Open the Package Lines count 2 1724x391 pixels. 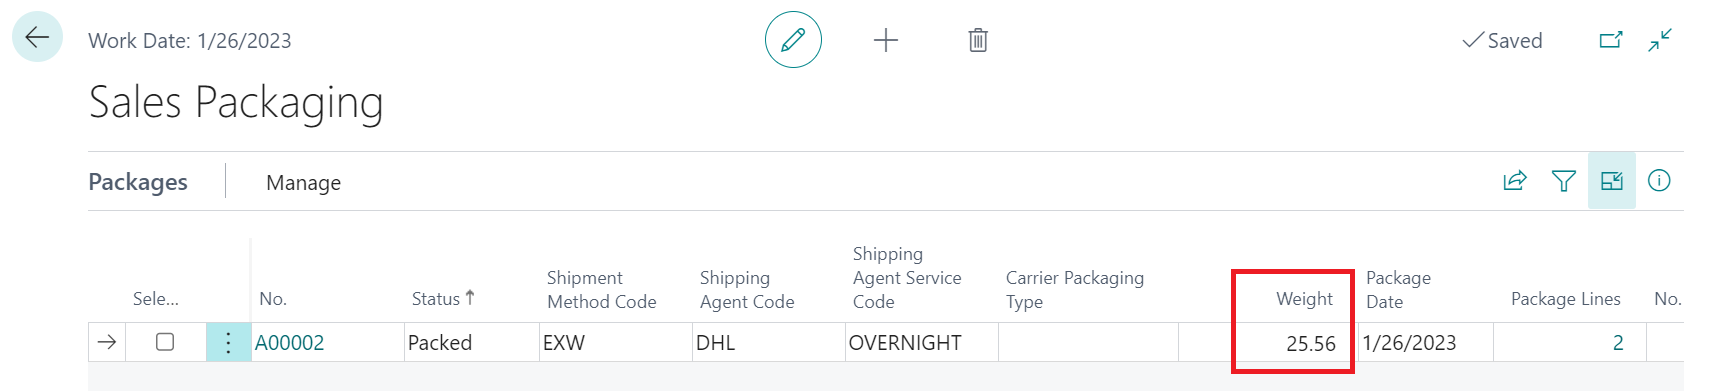(1617, 343)
